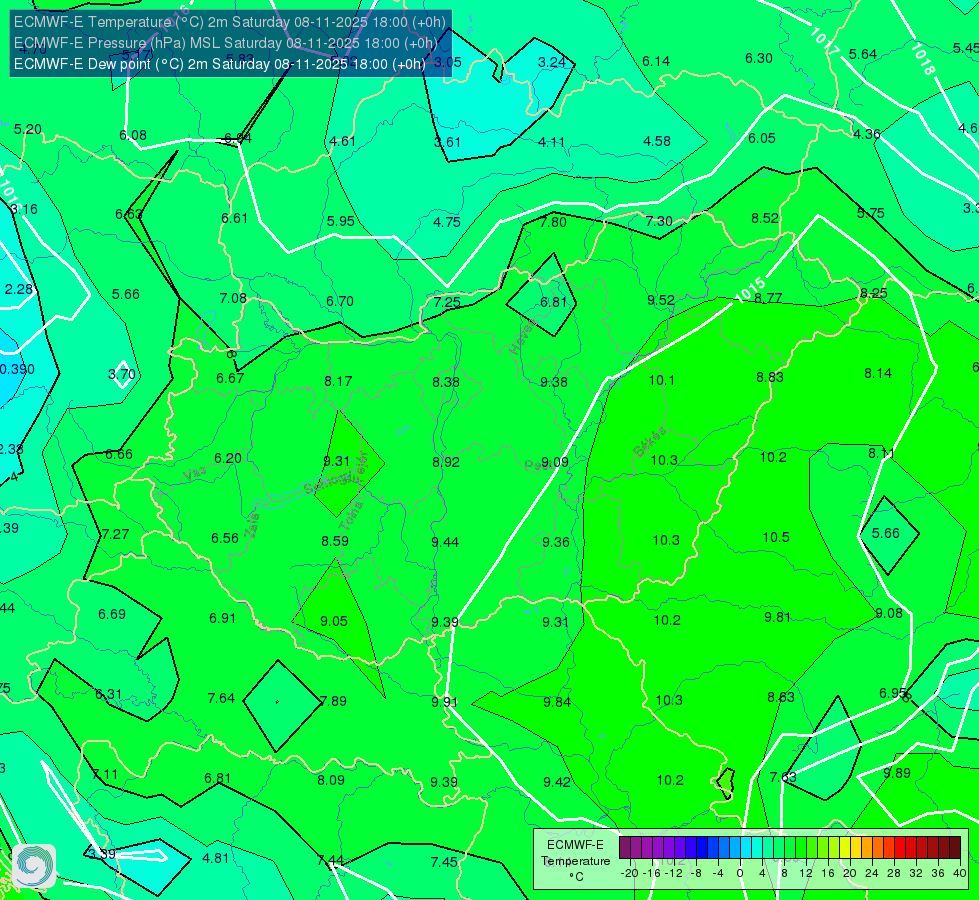
Task: Click the 4.75 temperature value
Action: 447,222
